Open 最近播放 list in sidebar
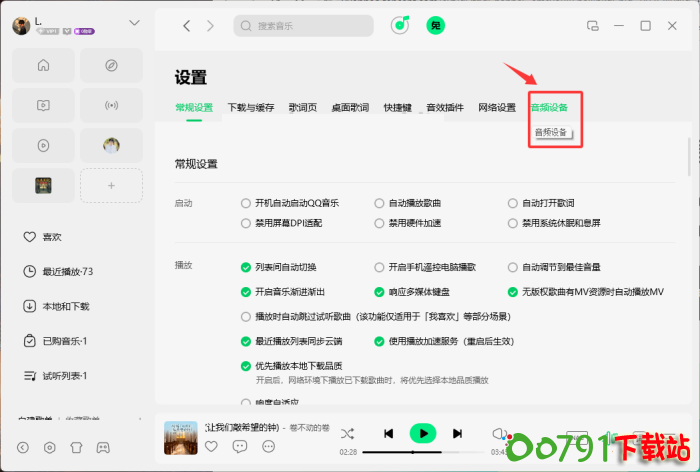Screen dimensions: 700x472 (x=66, y=272)
